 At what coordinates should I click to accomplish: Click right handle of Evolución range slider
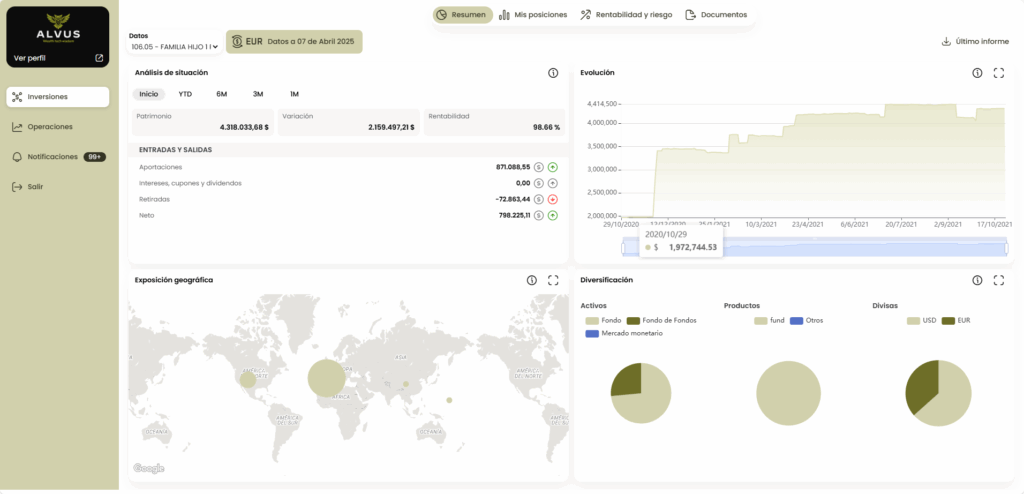(x=1007, y=248)
